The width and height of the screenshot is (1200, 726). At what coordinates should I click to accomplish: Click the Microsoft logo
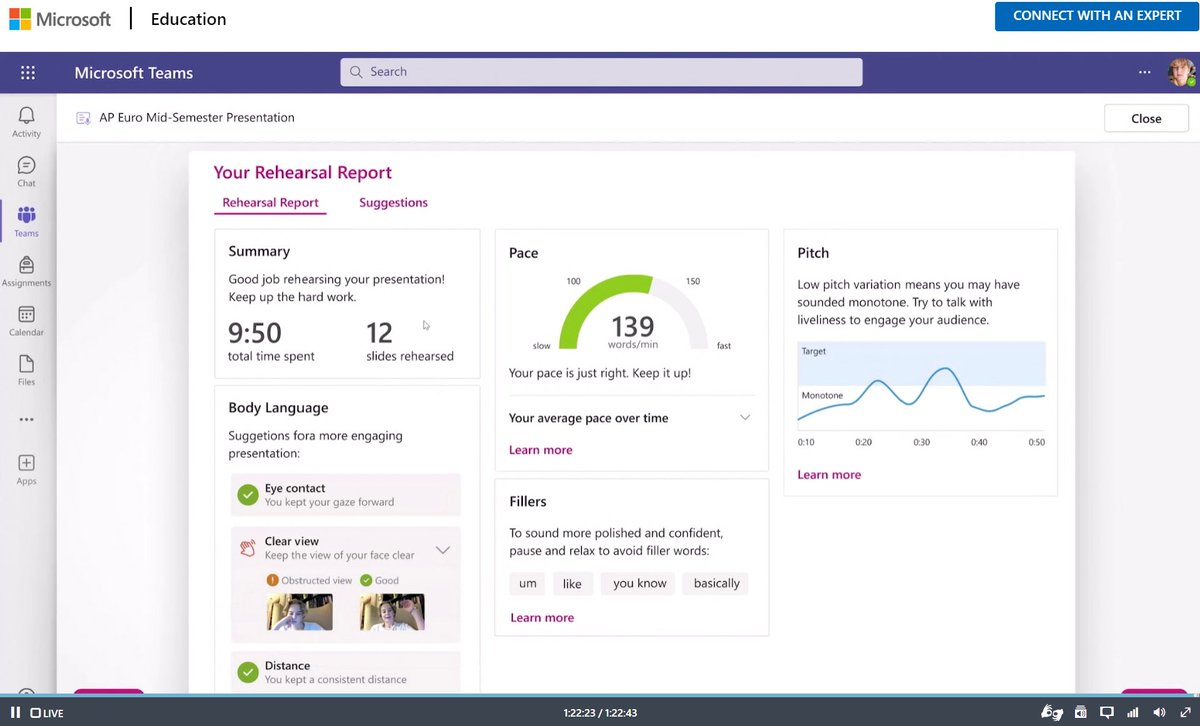click(x=60, y=19)
